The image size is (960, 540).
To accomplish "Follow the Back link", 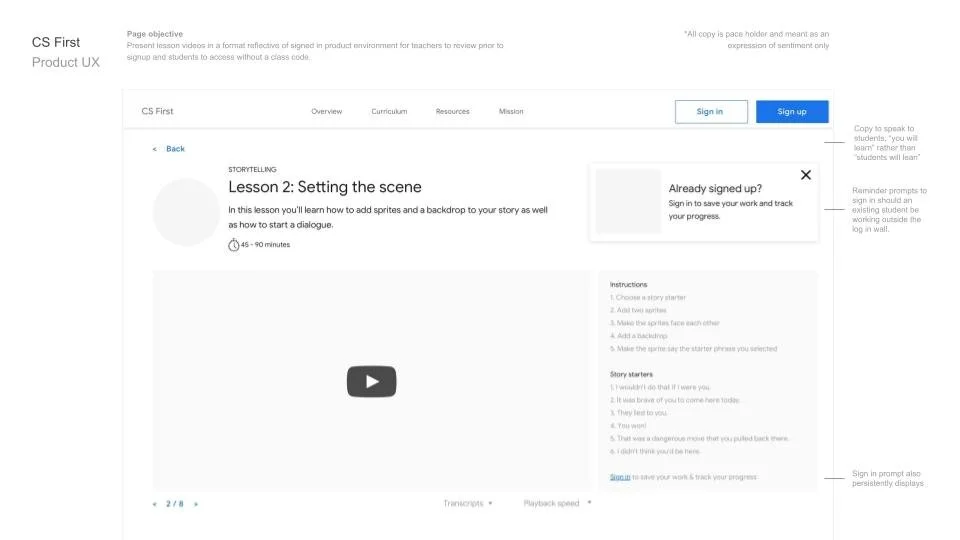I will (x=175, y=149).
